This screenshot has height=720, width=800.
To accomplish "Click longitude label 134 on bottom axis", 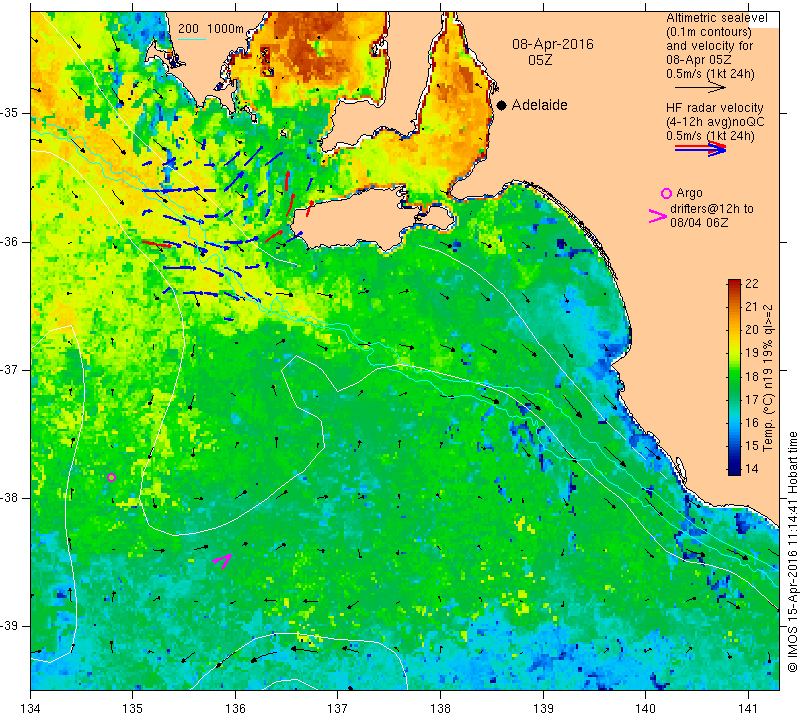I will 31,709.
